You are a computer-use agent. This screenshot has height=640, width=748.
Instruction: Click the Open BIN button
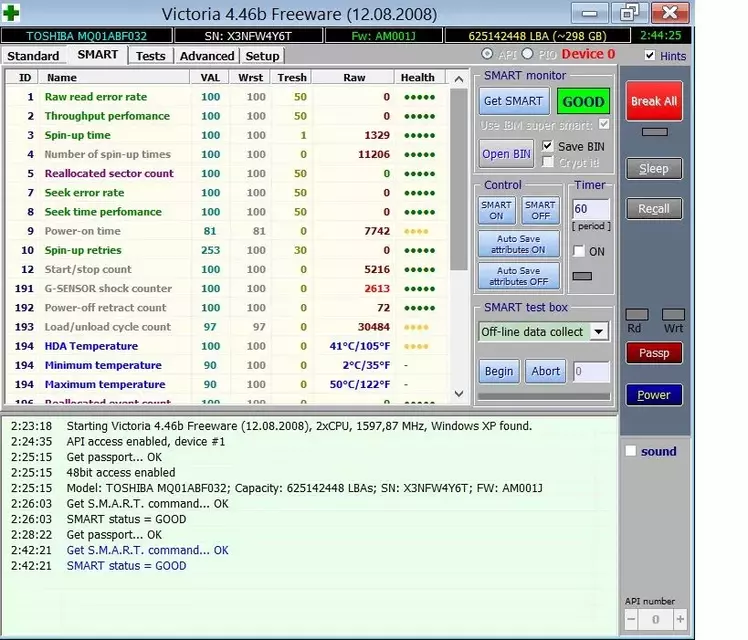click(x=506, y=154)
